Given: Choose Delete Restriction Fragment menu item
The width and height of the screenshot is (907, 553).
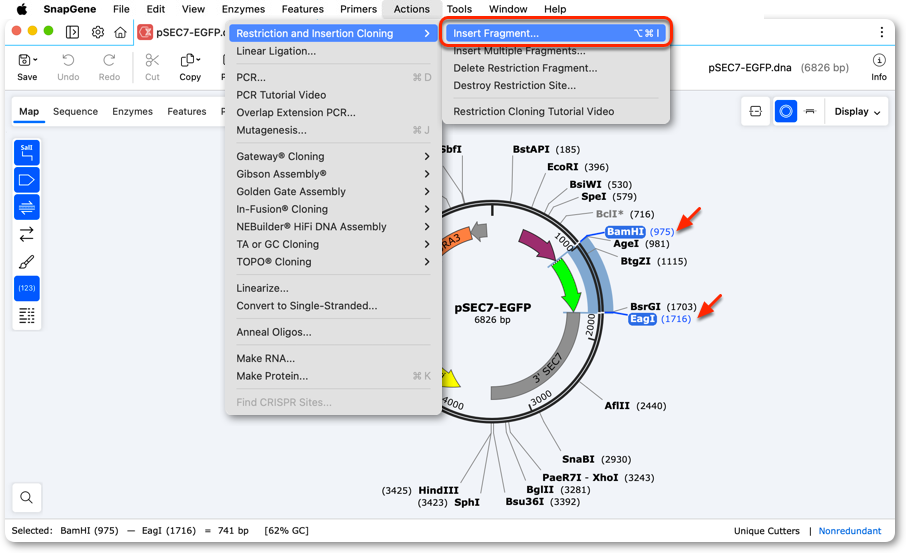Looking at the screenshot, I should click(x=556, y=68).
